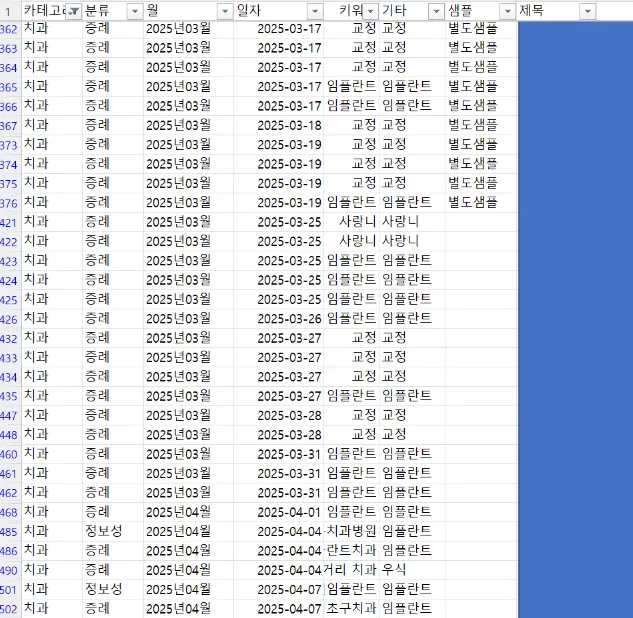Select 2025년03월 cell in row 462
Screen dimensions: 633x618
pyautogui.click(x=189, y=493)
